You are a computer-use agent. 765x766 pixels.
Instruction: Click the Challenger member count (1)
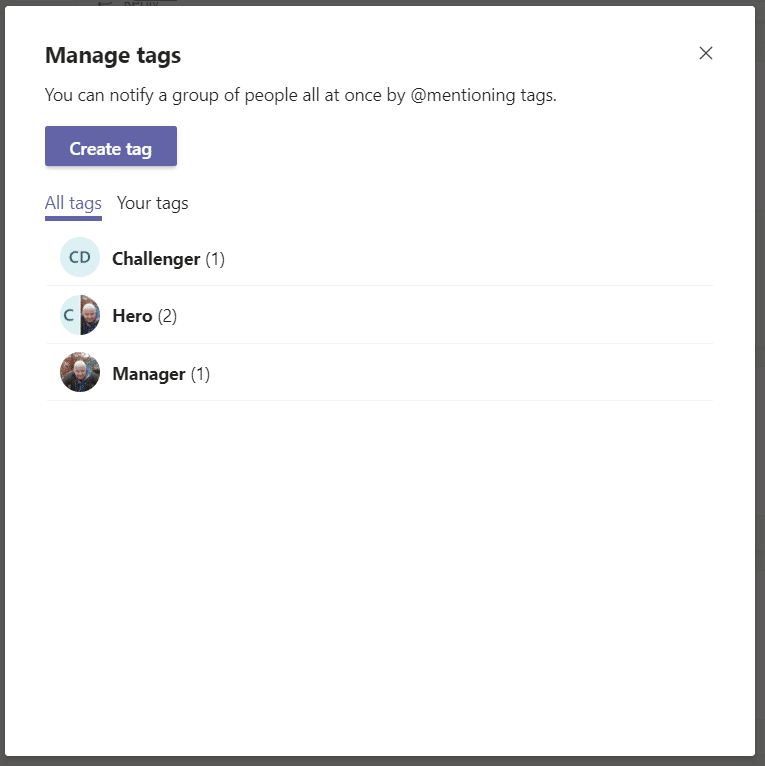click(x=215, y=259)
